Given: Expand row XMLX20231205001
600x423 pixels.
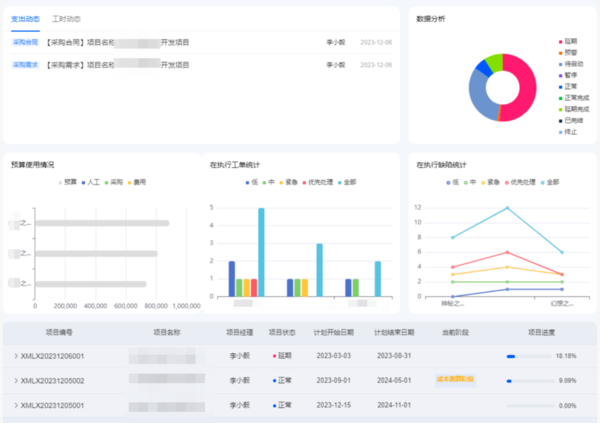Looking at the screenshot, I should coord(15,405).
